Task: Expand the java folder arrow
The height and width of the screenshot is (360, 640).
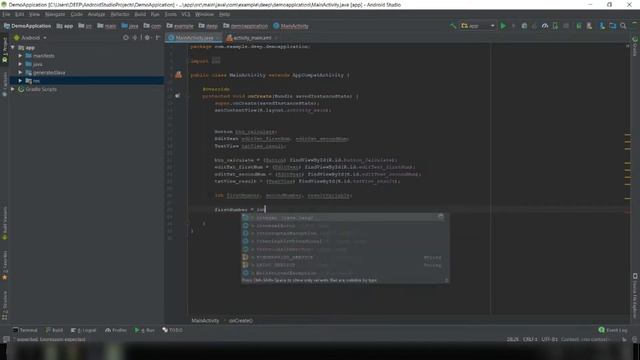Action: point(20,64)
